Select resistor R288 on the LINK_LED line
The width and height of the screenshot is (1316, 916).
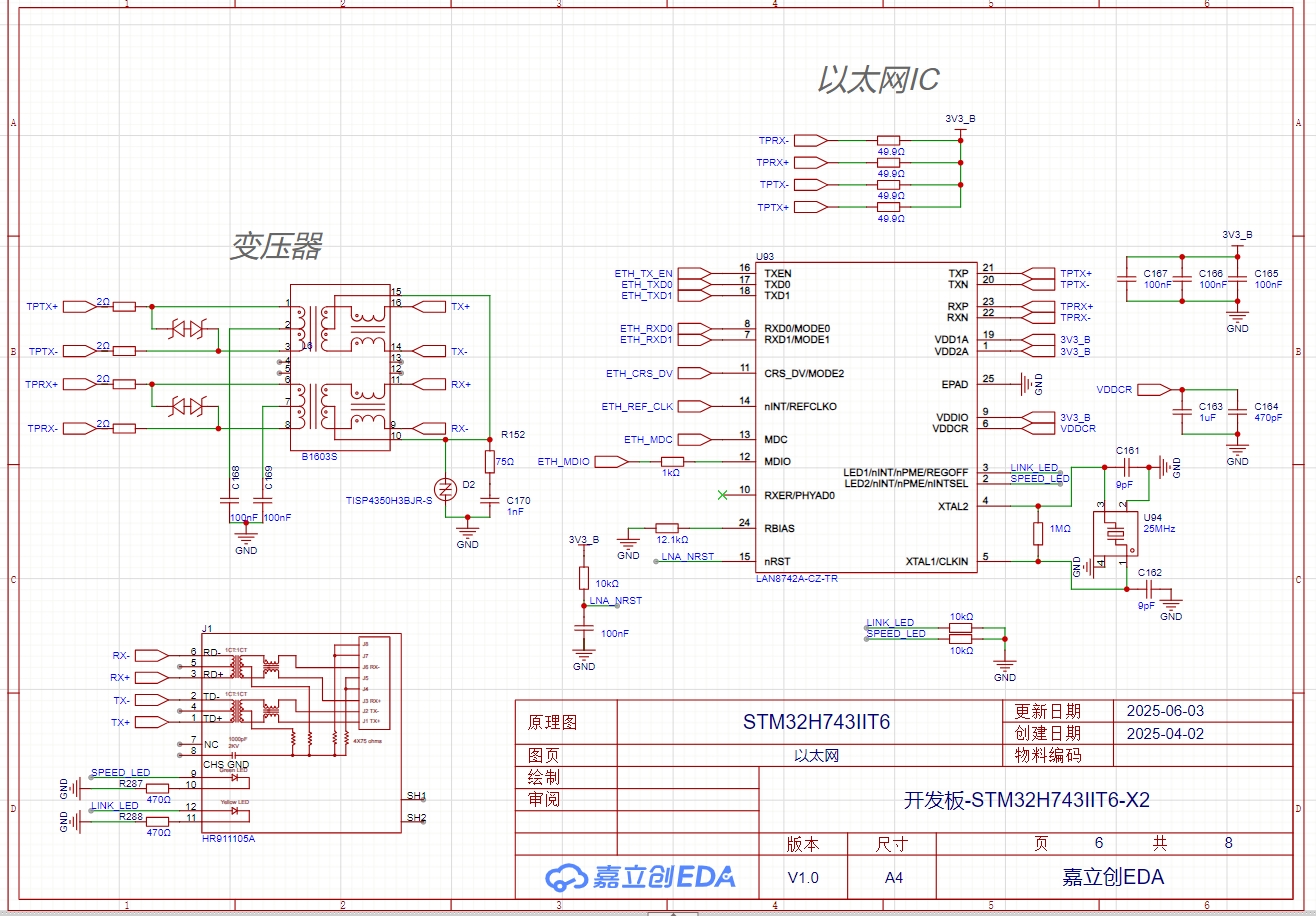coord(158,821)
